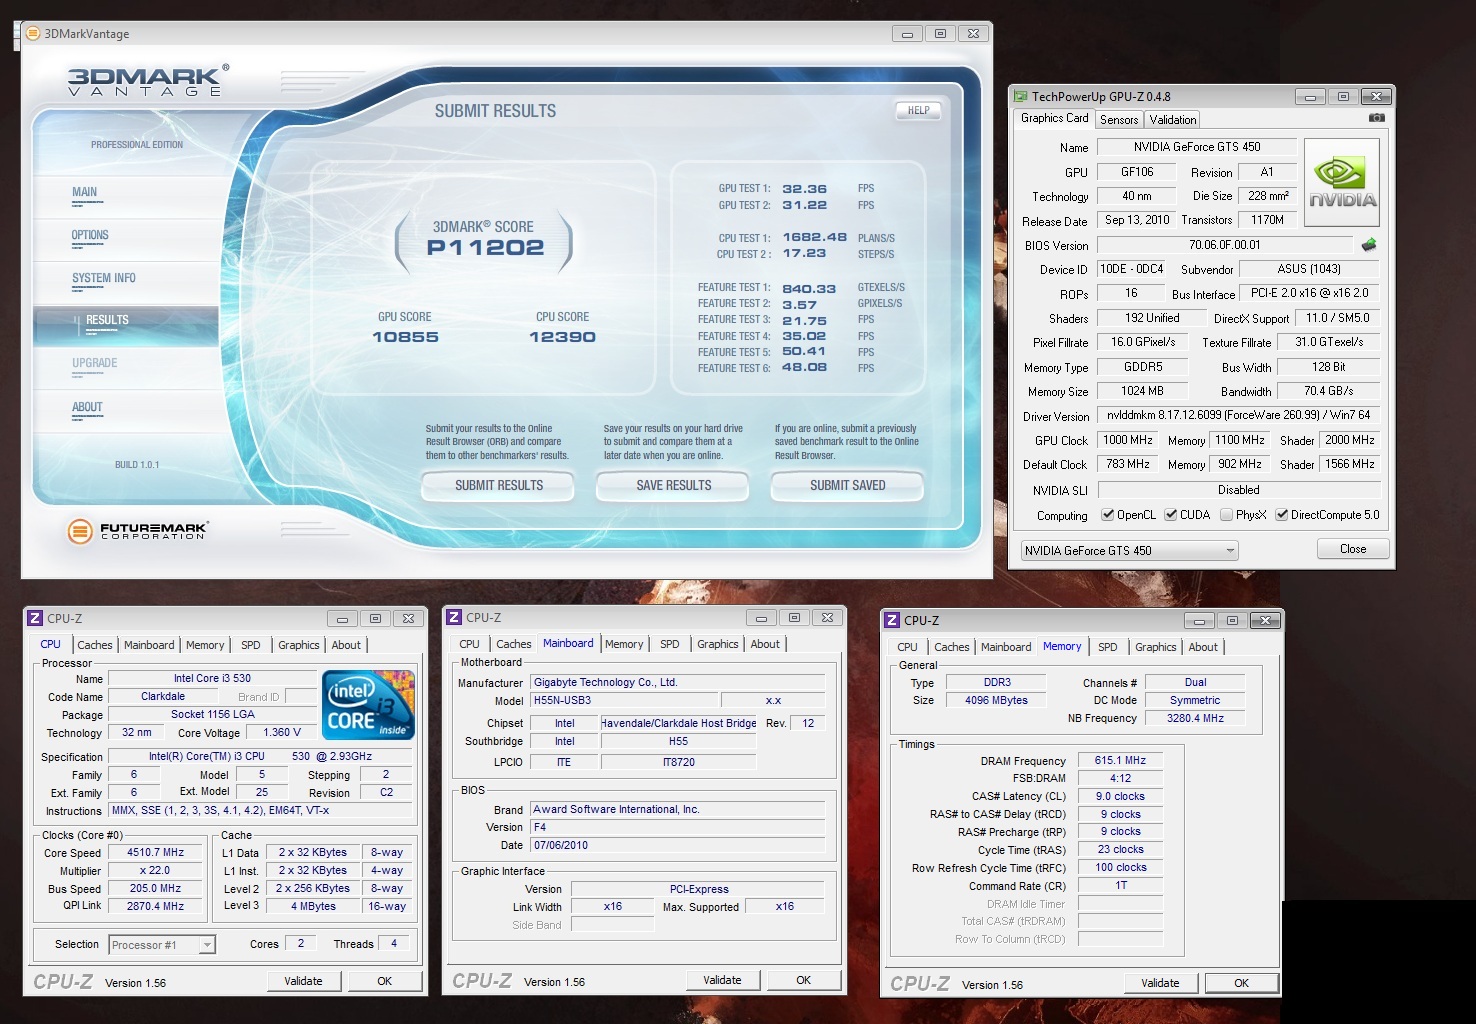Open the Mainboard tab in the CPU-Z Memory window

pyautogui.click(x=1006, y=647)
